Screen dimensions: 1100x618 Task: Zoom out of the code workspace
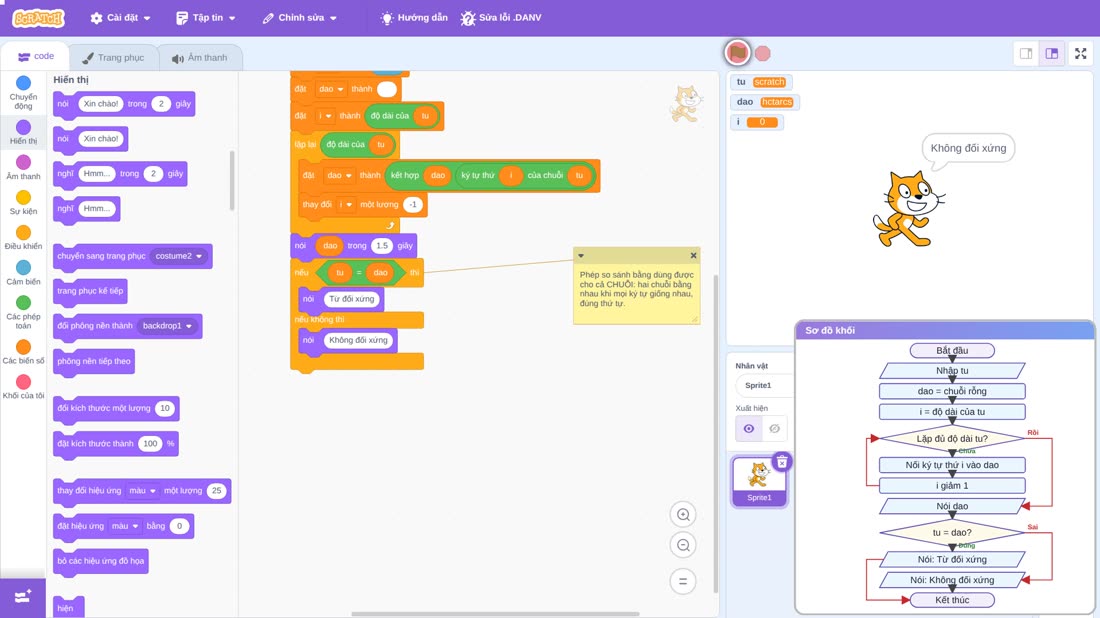[x=683, y=545]
